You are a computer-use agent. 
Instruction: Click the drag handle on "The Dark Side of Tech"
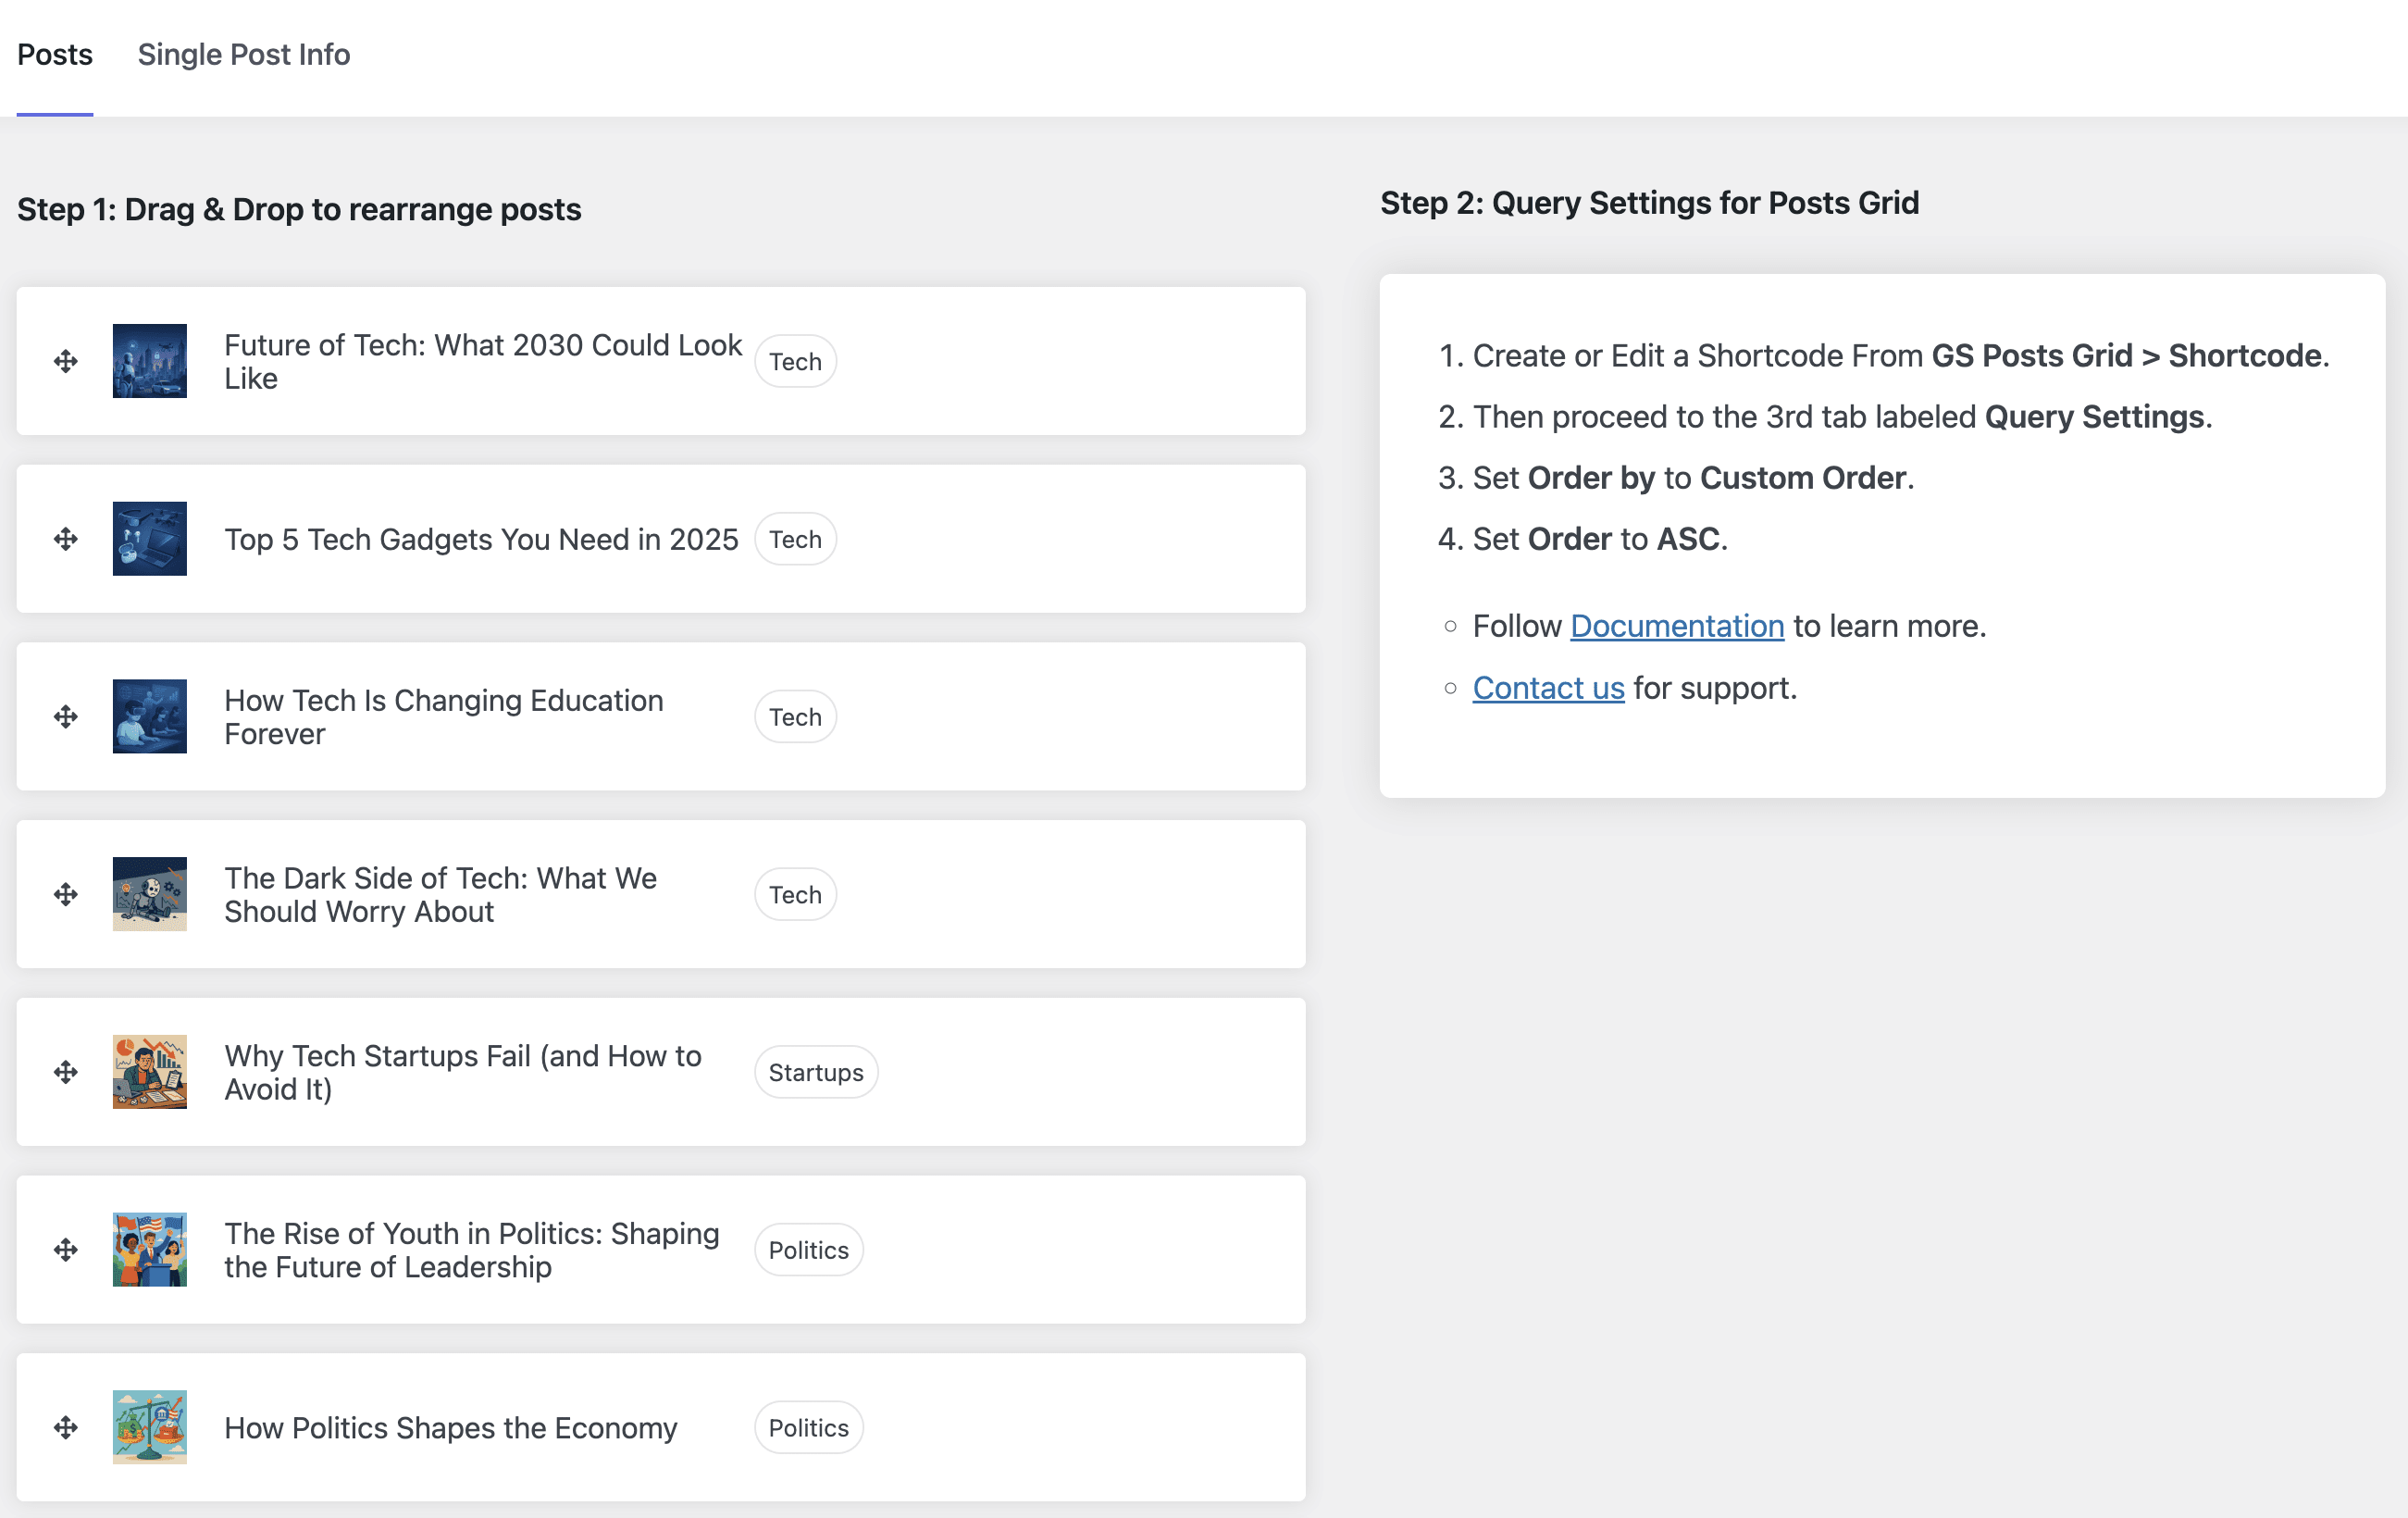65,894
